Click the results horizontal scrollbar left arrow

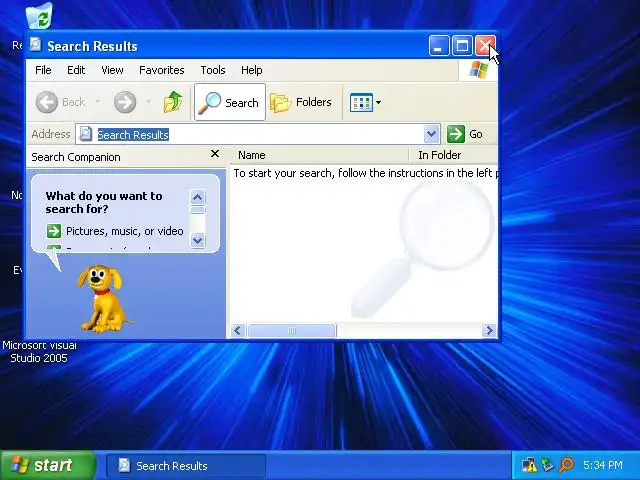click(x=238, y=330)
